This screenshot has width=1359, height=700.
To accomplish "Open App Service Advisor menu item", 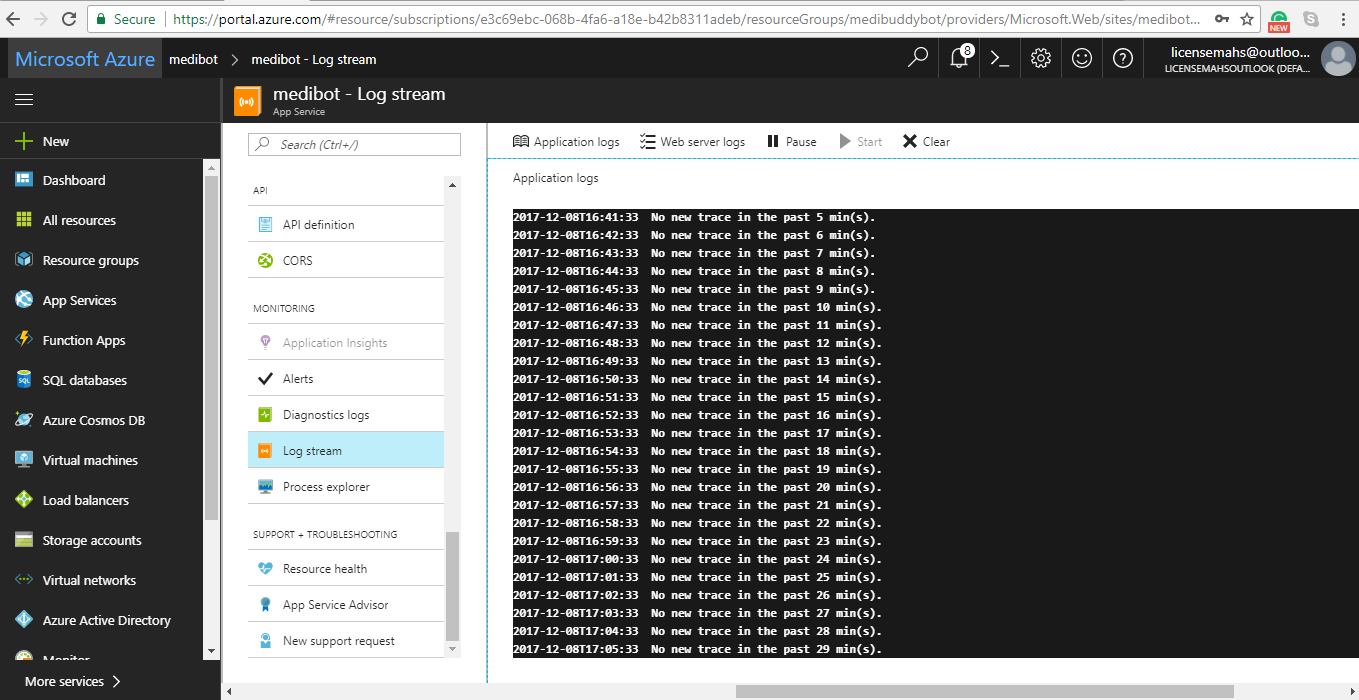I will tap(346, 604).
